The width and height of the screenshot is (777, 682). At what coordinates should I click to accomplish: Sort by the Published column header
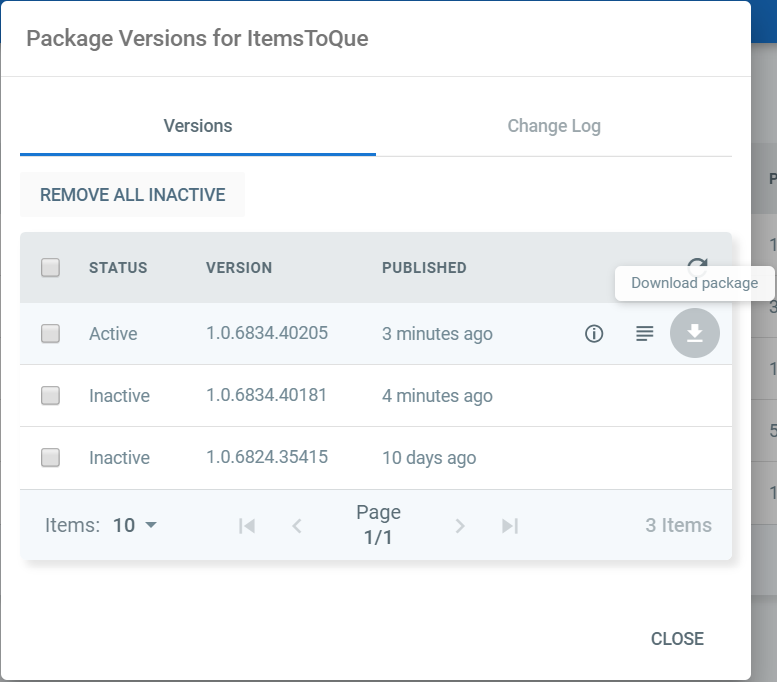pos(424,268)
